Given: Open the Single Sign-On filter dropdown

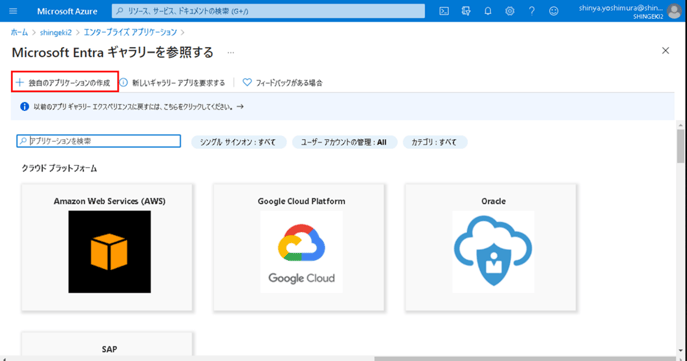Looking at the screenshot, I should point(239,142).
